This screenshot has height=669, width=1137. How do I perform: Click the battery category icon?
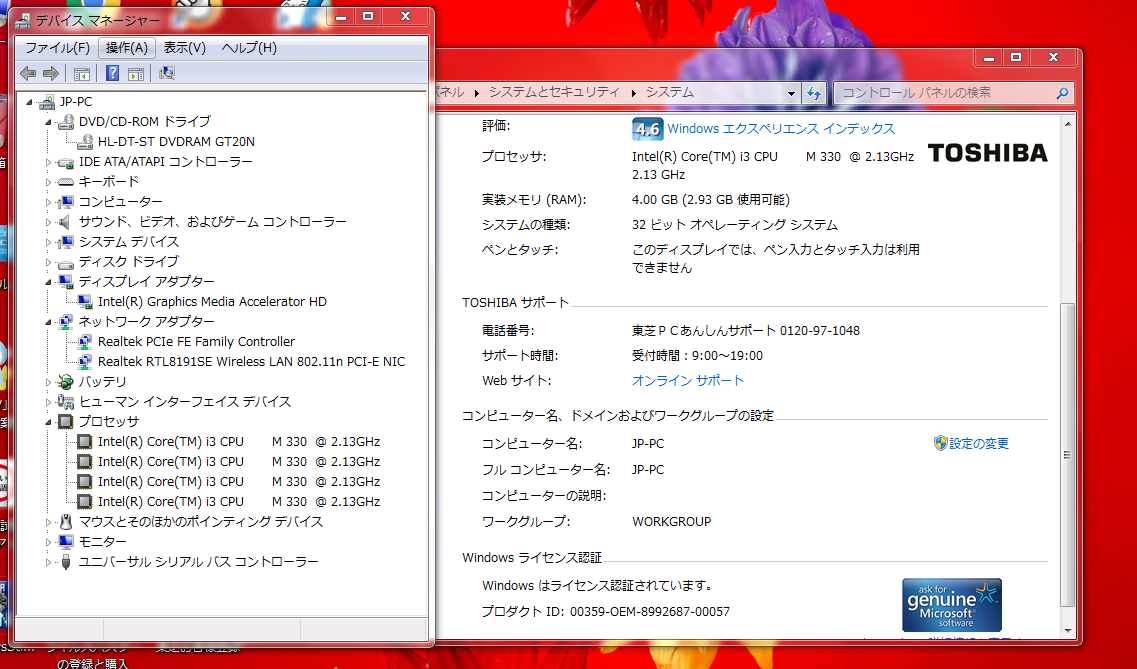pyautogui.click(x=66, y=381)
